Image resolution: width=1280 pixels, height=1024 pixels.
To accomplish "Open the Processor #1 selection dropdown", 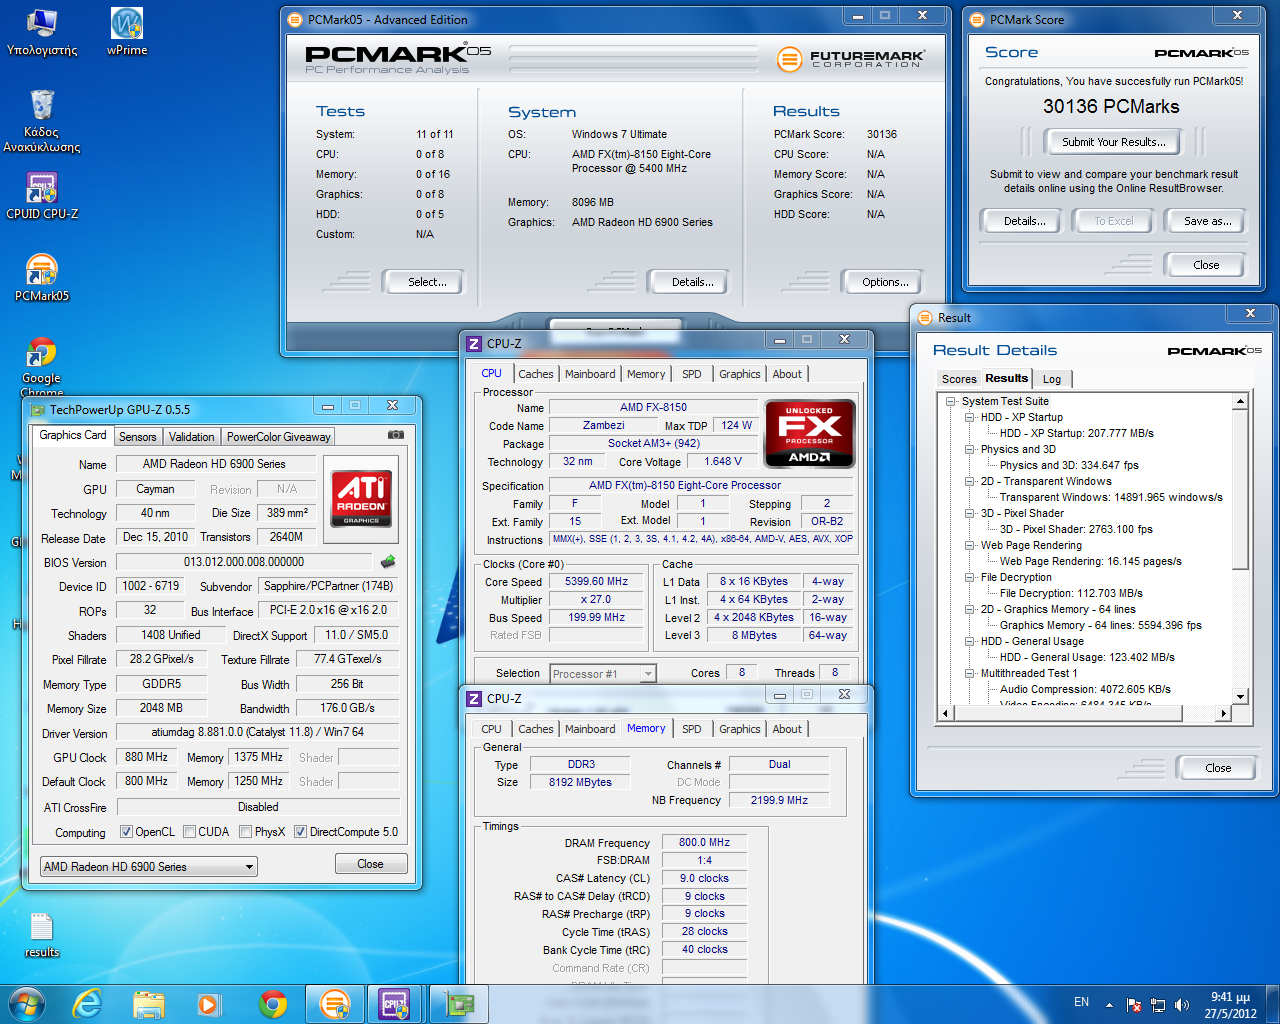I will coord(603,674).
